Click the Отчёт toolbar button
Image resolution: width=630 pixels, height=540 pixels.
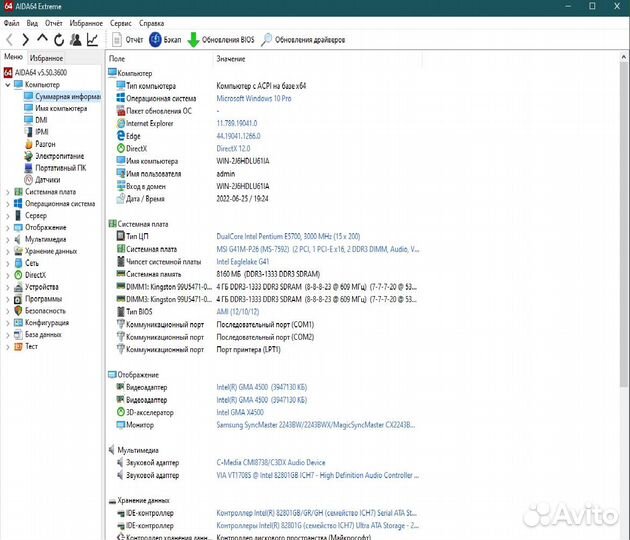tap(128, 40)
